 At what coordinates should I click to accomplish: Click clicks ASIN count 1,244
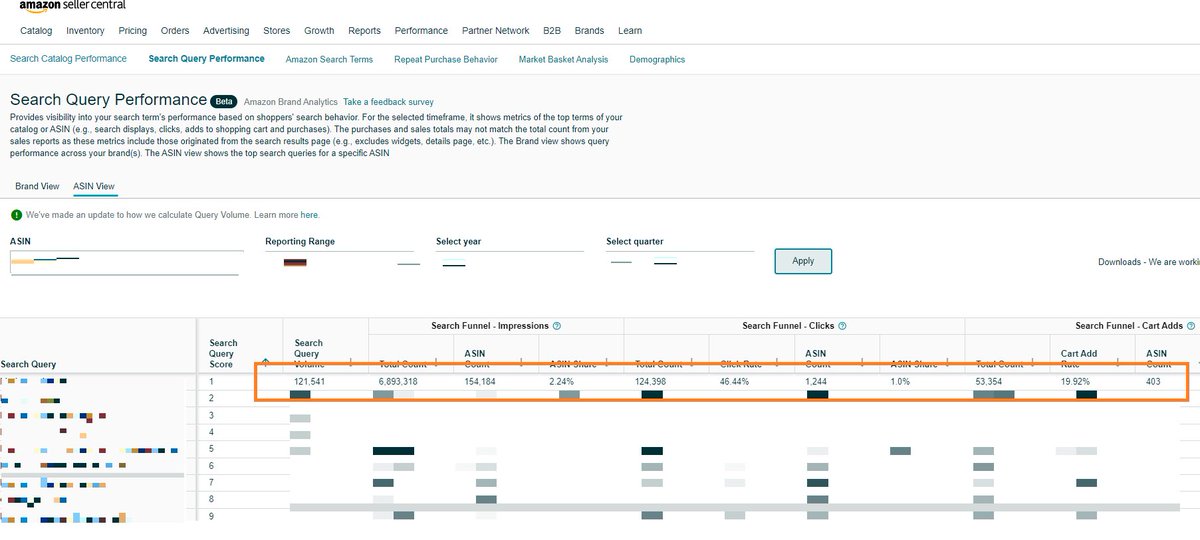(818, 382)
